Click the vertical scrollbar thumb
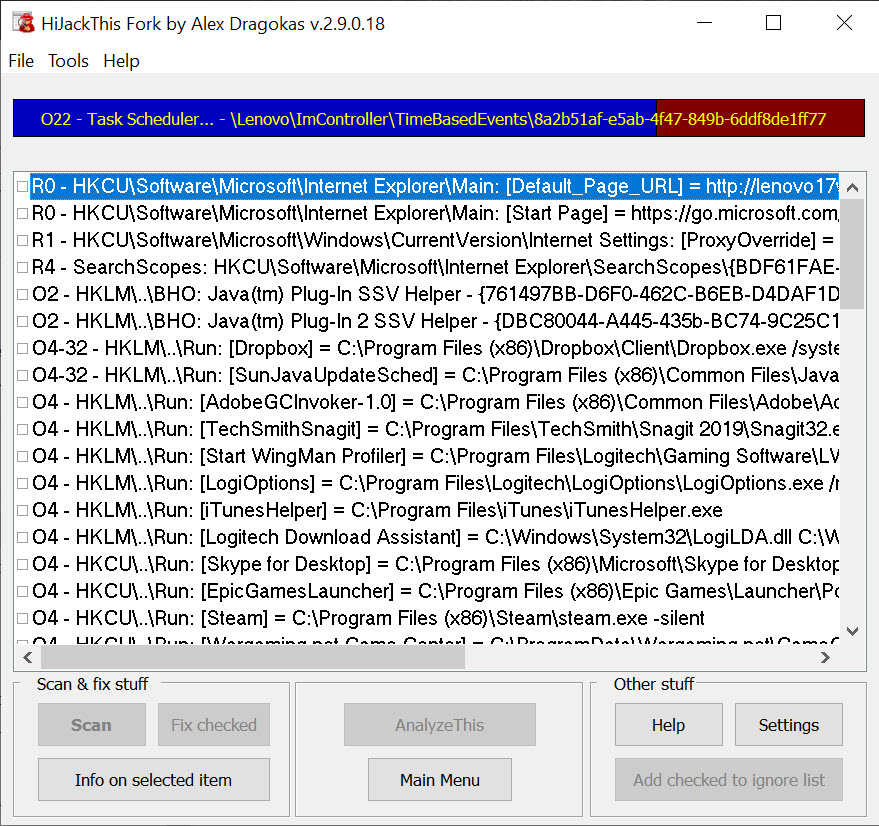This screenshot has width=879, height=826. coord(853,254)
